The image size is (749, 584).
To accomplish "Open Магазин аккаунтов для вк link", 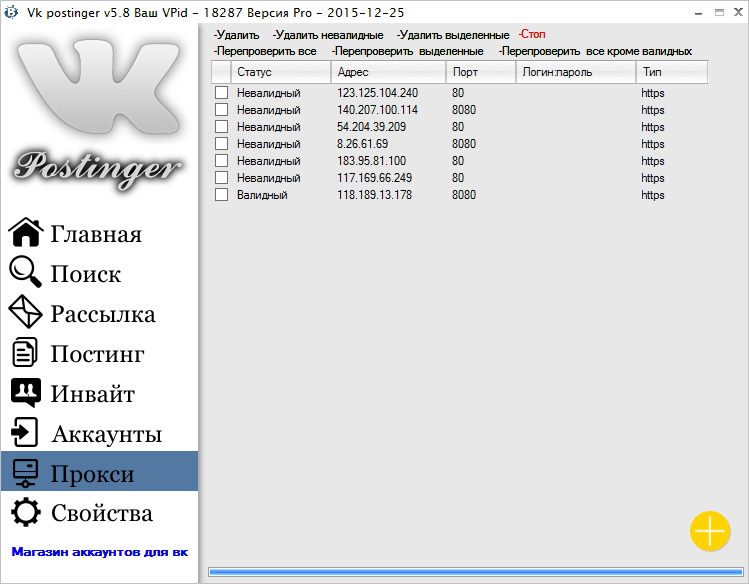I will click(x=99, y=552).
